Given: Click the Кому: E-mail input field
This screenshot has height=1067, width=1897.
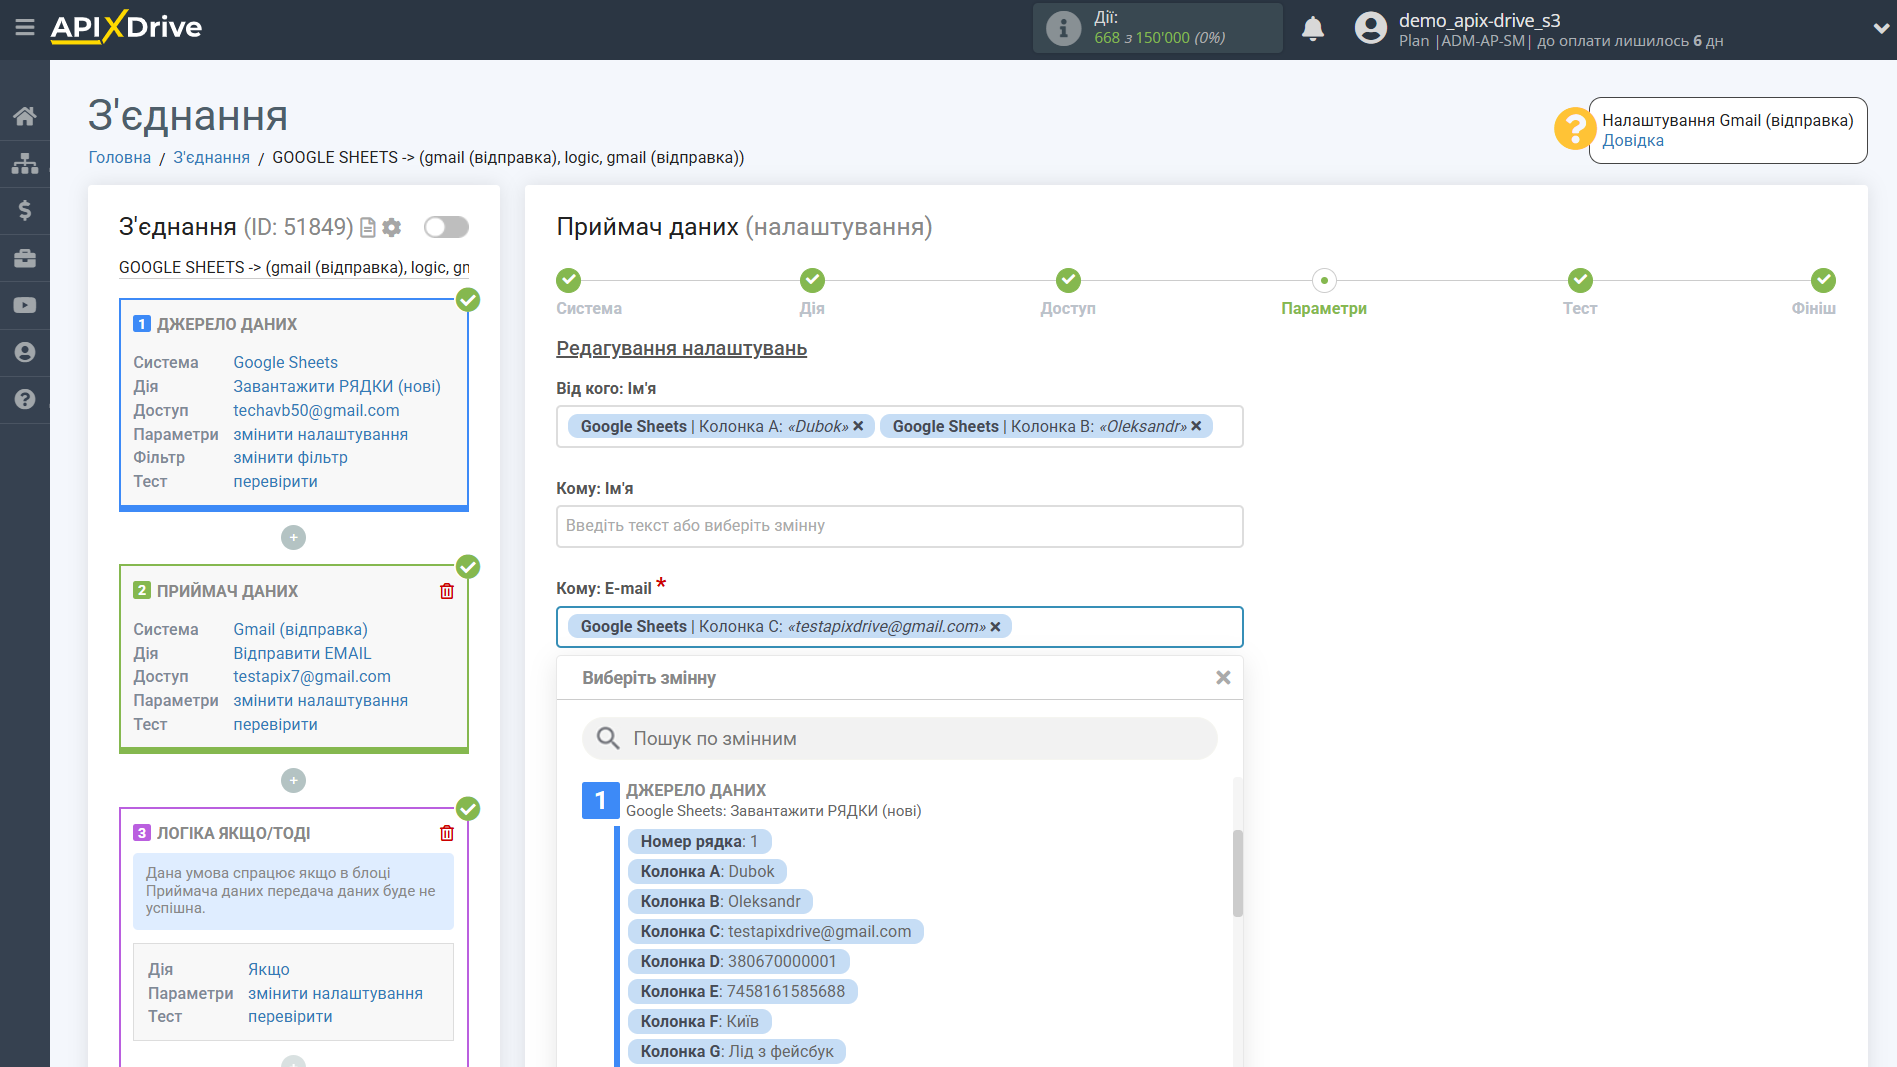Looking at the screenshot, I should coord(899,627).
